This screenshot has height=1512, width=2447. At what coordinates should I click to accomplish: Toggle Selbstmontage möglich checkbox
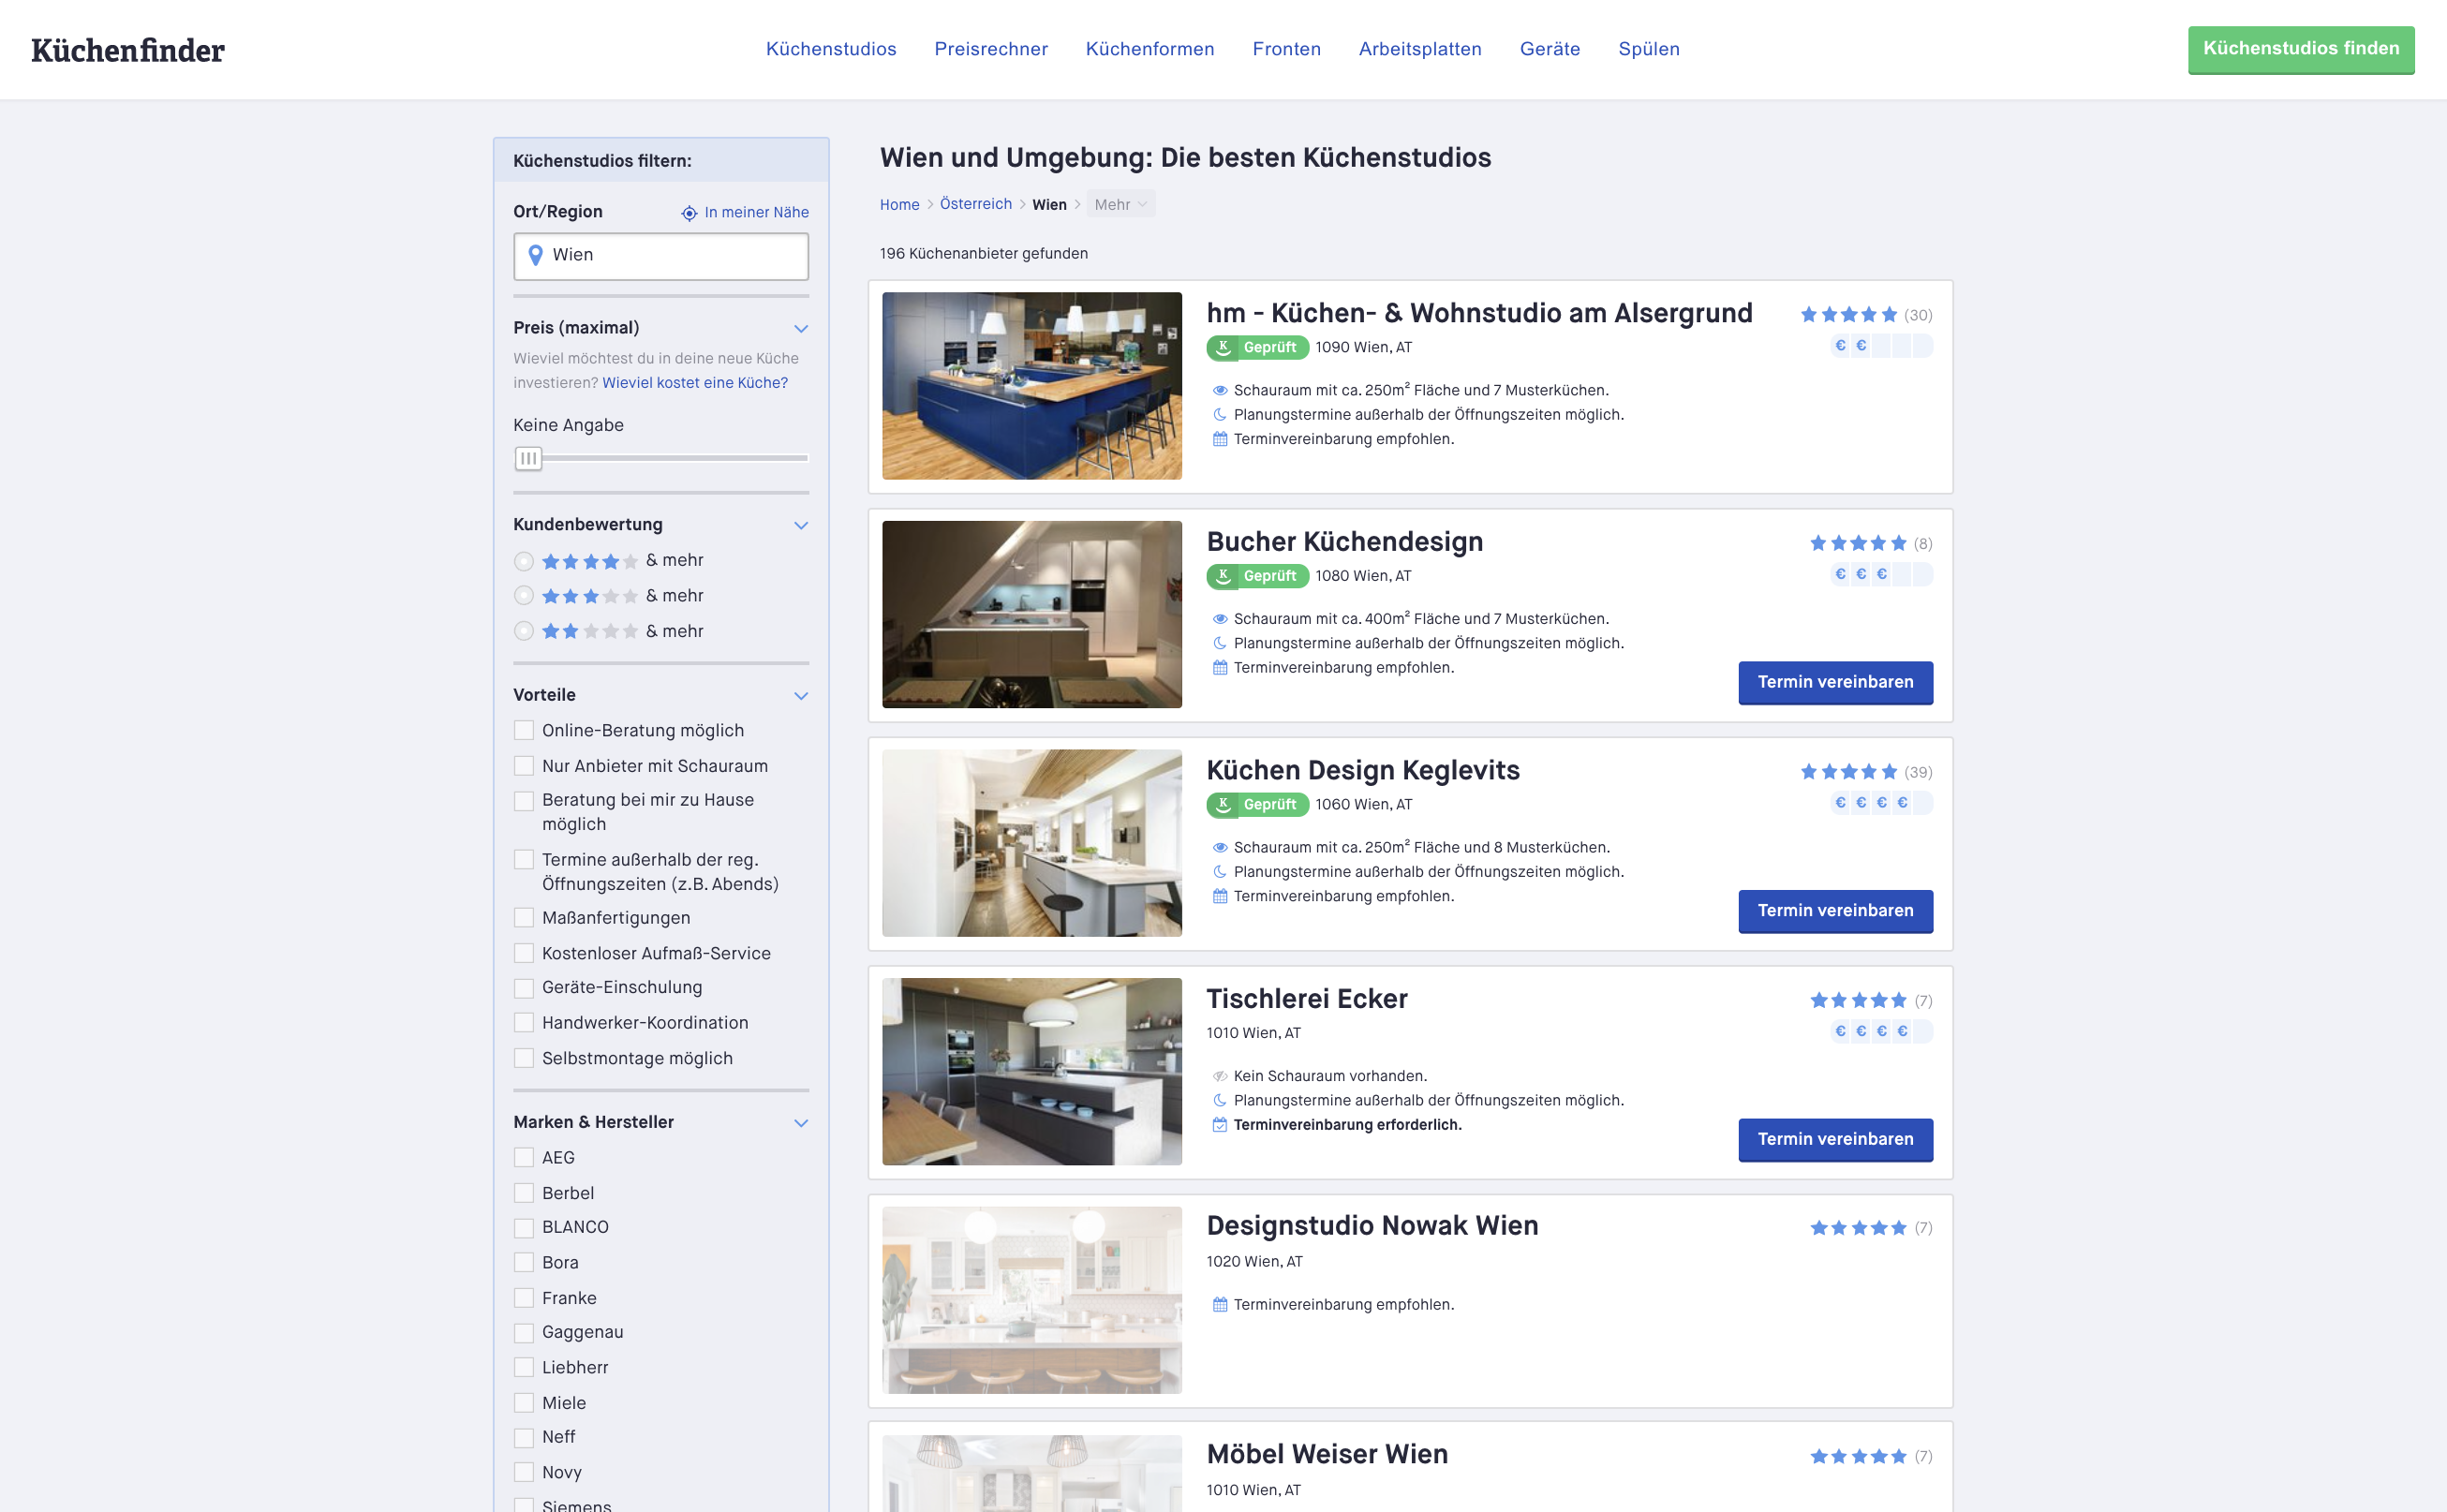[523, 1058]
